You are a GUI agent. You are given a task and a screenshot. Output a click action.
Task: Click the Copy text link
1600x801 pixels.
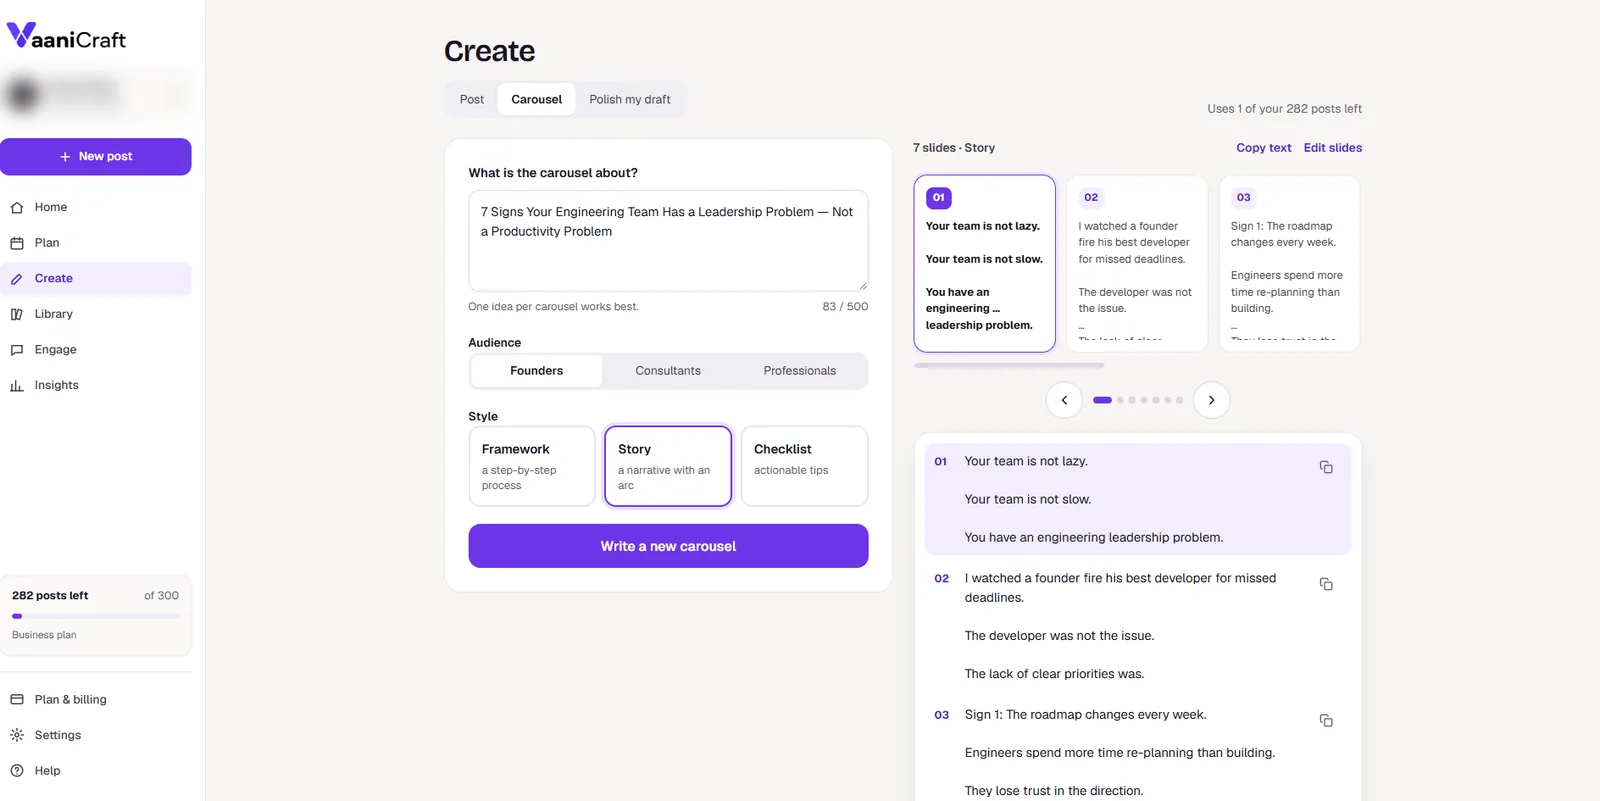(x=1264, y=148)
